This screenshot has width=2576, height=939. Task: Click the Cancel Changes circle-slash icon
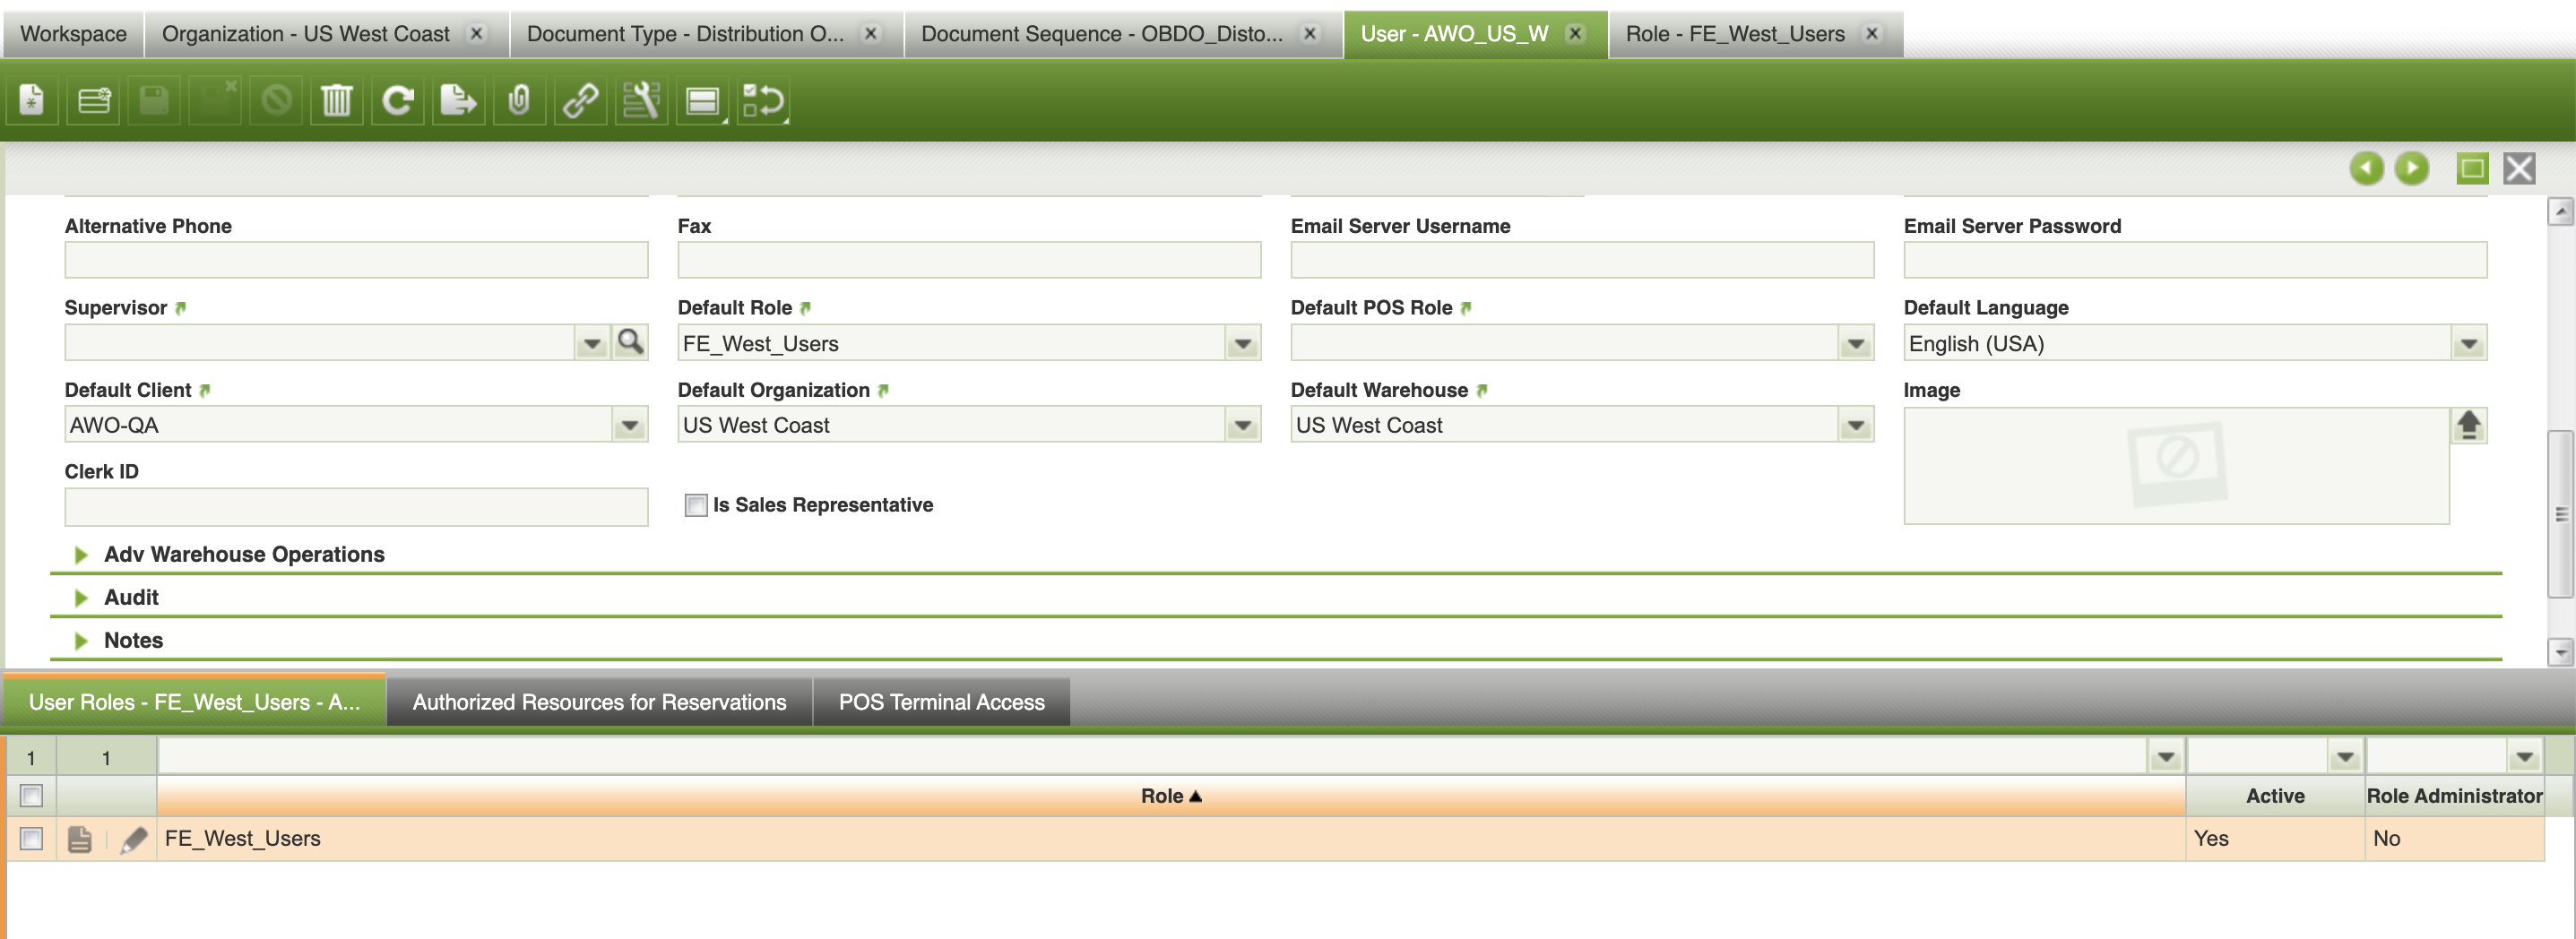(276, 100)
